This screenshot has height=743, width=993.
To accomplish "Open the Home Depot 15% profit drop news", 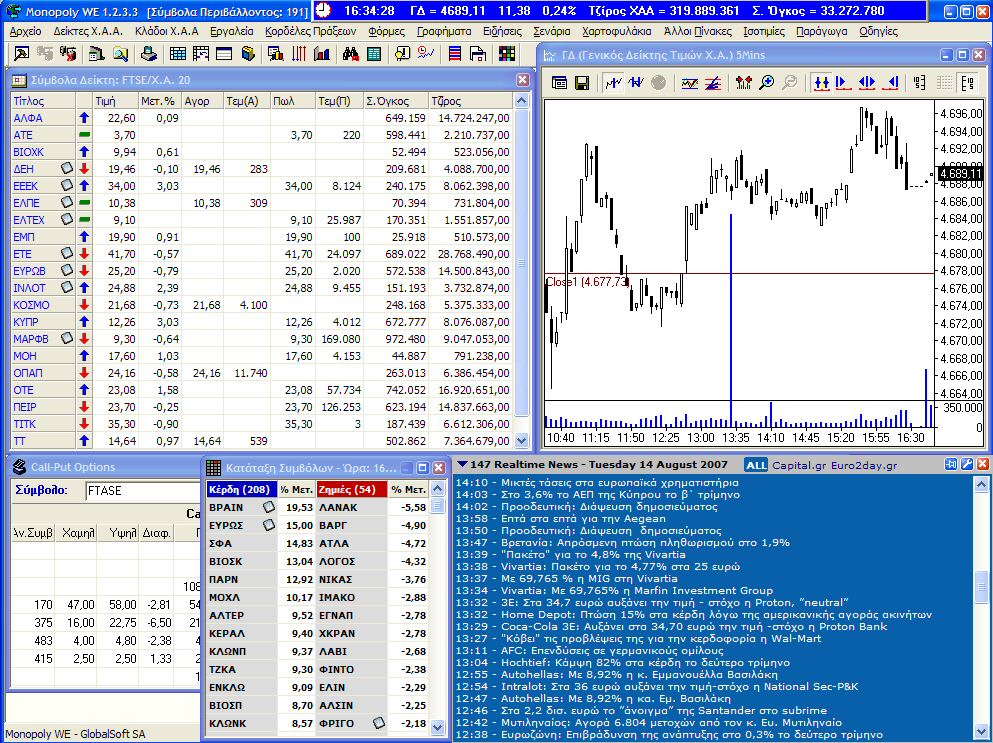I will 693,614.
